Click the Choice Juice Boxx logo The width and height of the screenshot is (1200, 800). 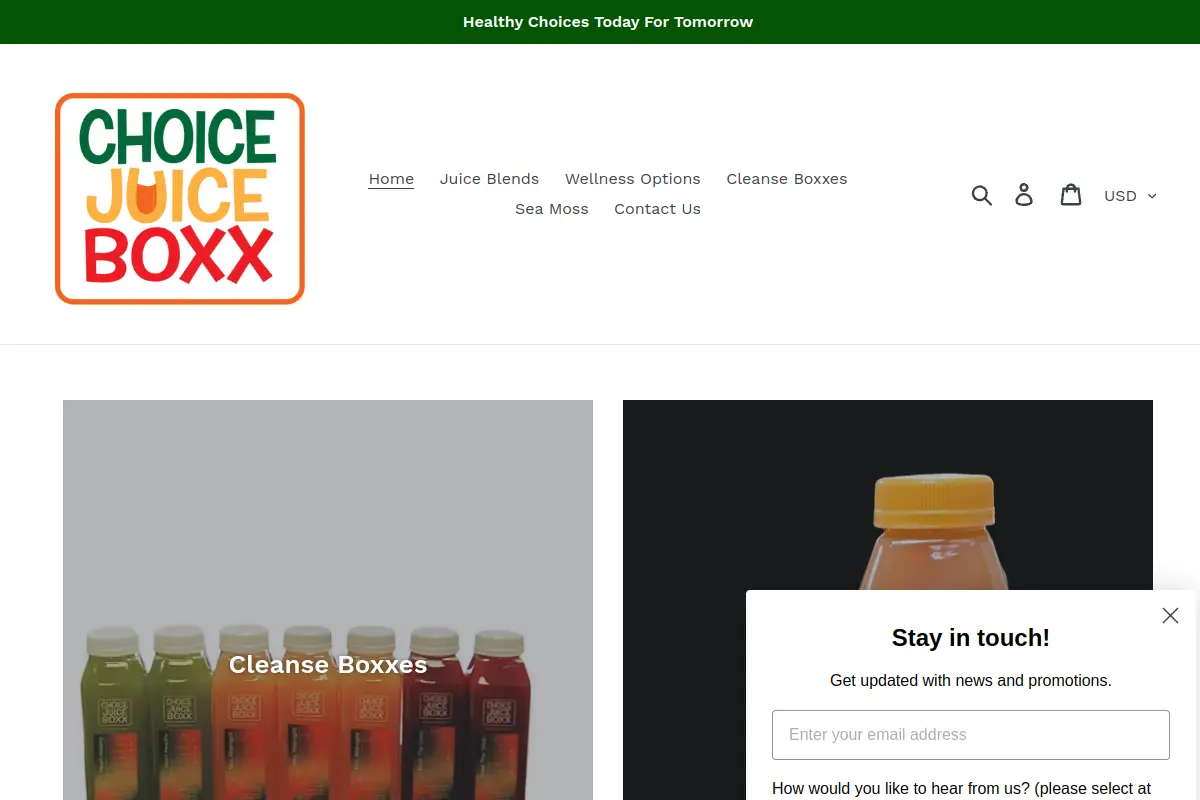[180, 199]
